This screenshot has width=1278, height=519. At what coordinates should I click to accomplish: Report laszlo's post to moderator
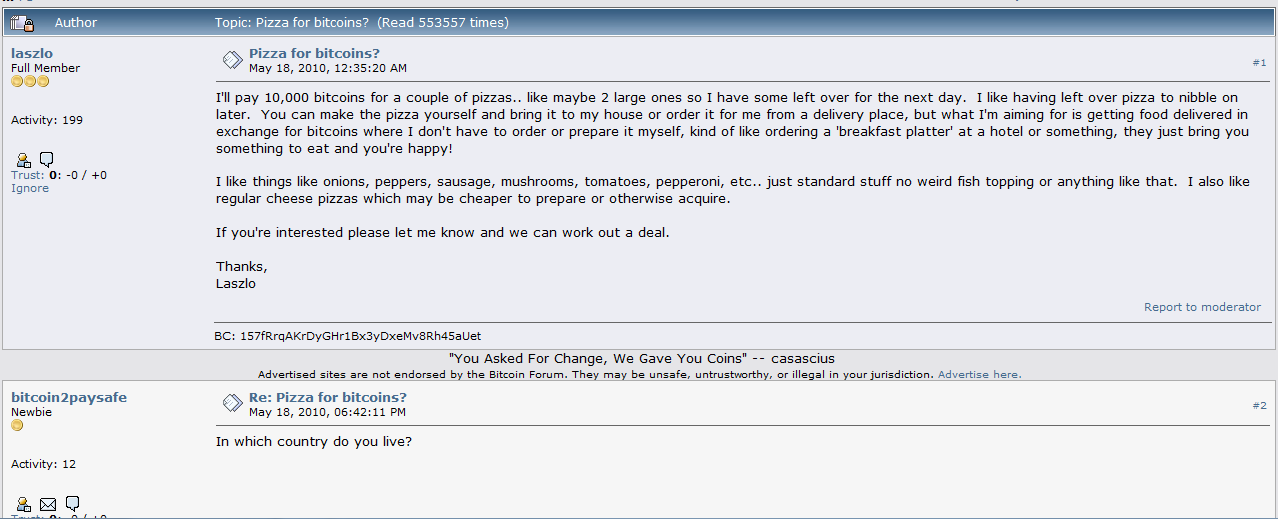pyautogui.click(x=1202, y=307)
